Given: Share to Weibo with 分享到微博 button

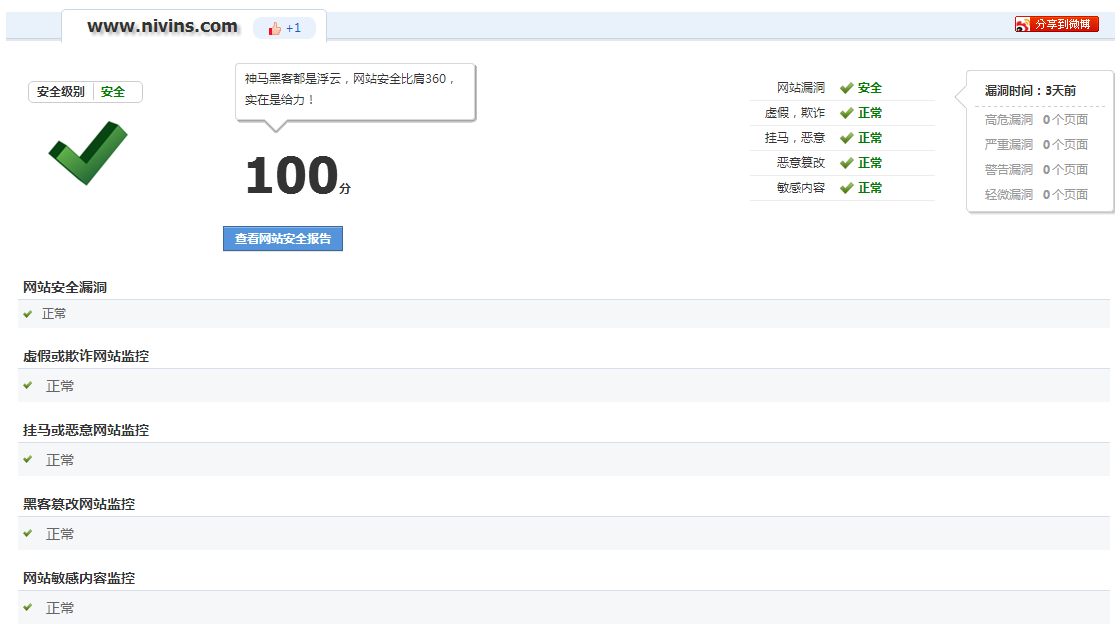Looking at the screenshot, I should [1056, 24].
